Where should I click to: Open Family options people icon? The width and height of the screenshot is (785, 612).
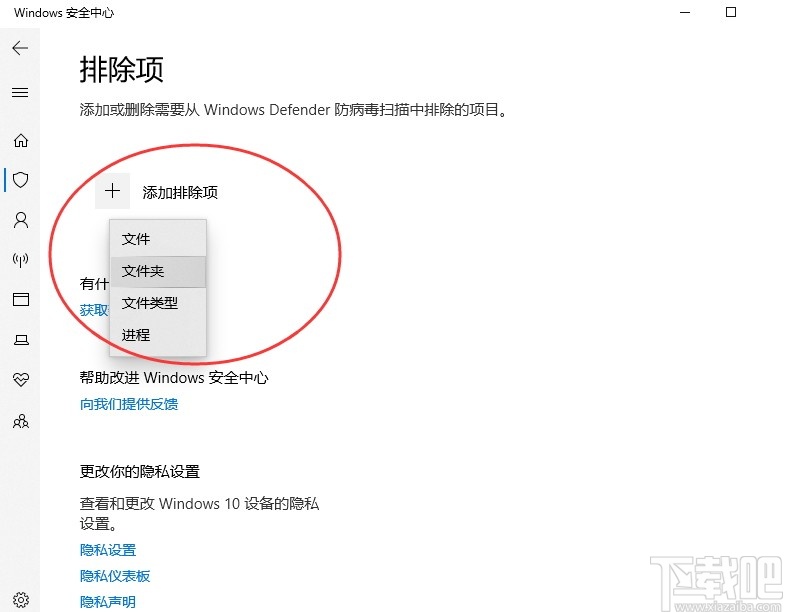click(21, 421)
